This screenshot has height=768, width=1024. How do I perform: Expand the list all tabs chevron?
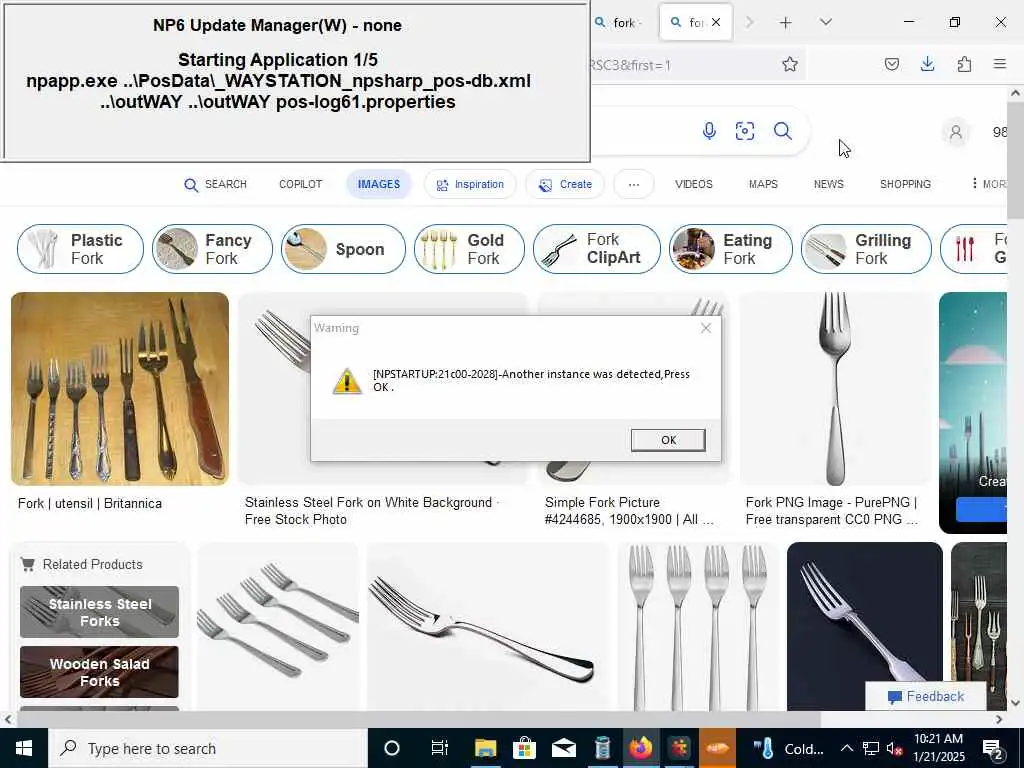[x=826, y=23]
